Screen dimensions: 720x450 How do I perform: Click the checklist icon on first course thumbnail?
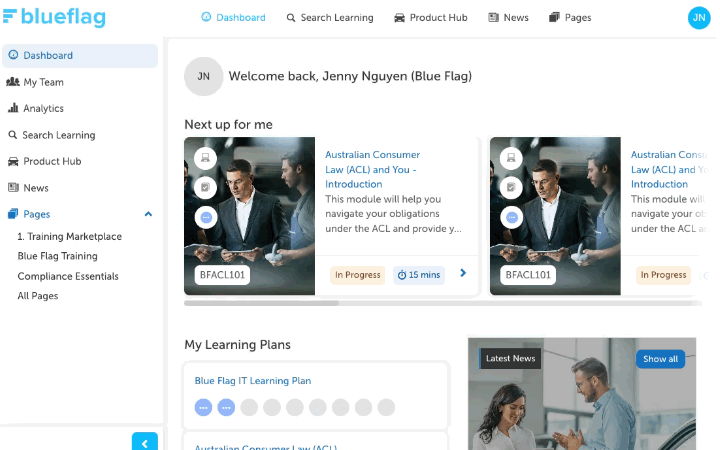click(x=205, y=187)
